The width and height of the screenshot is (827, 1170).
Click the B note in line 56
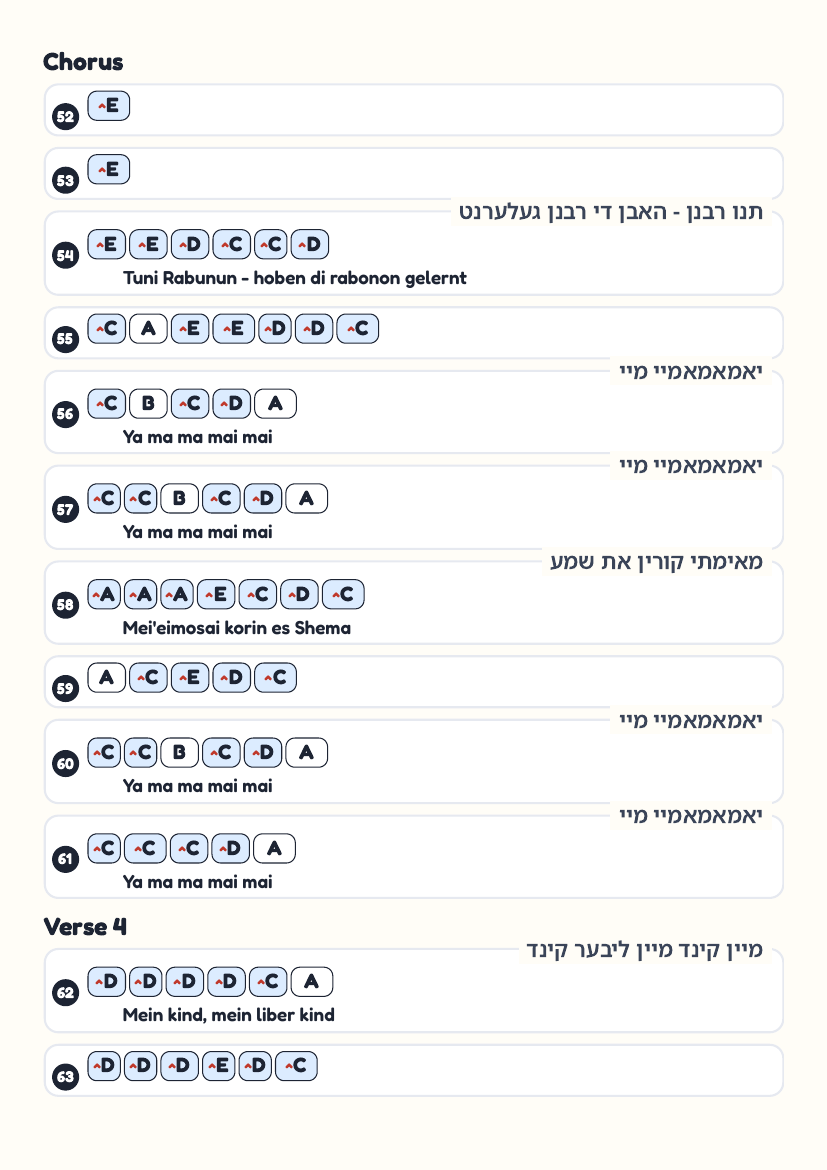149,404
